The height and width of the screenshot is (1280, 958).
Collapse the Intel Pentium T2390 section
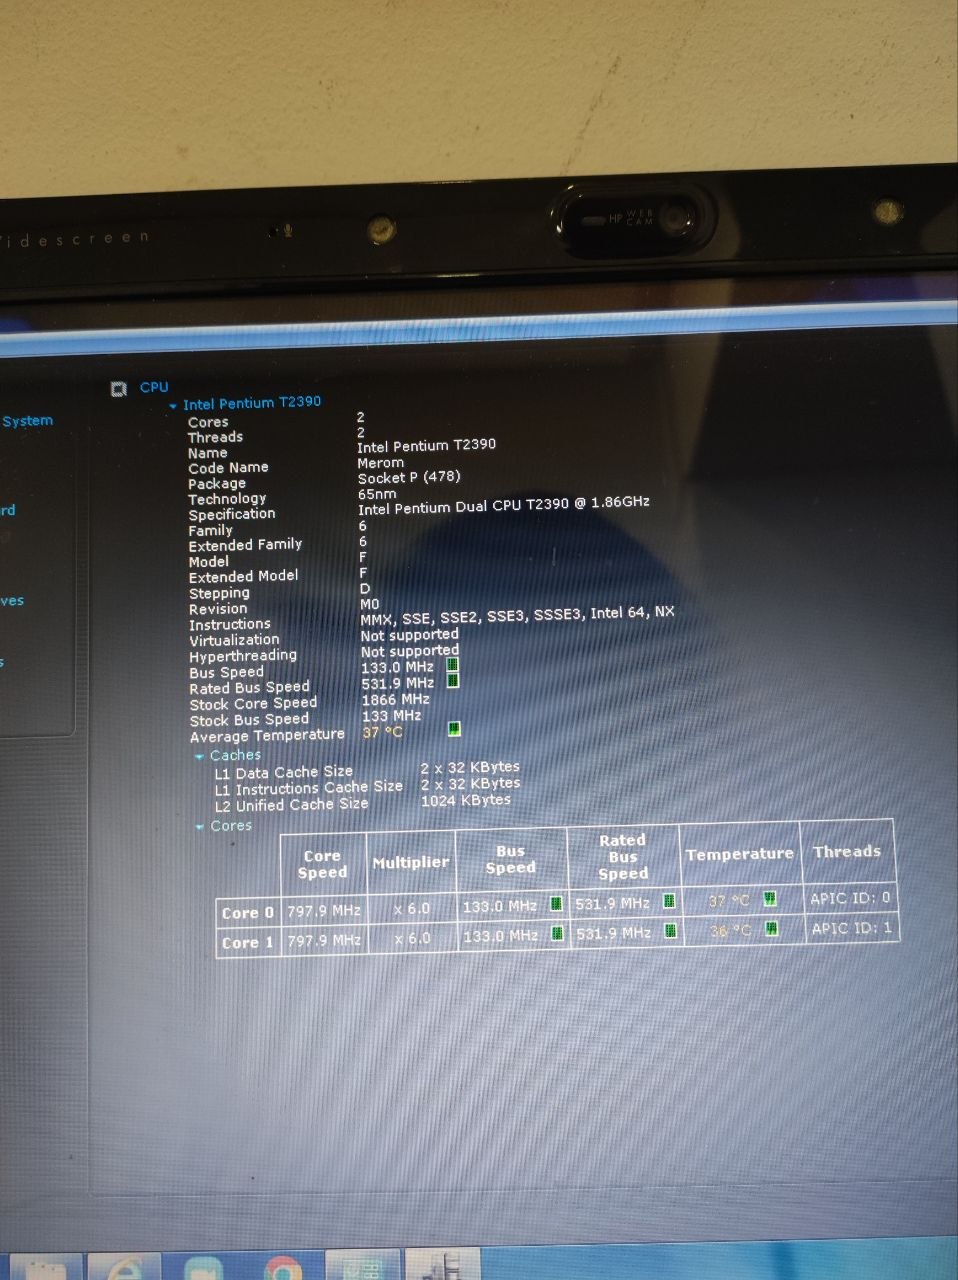[x=173, y=406]
